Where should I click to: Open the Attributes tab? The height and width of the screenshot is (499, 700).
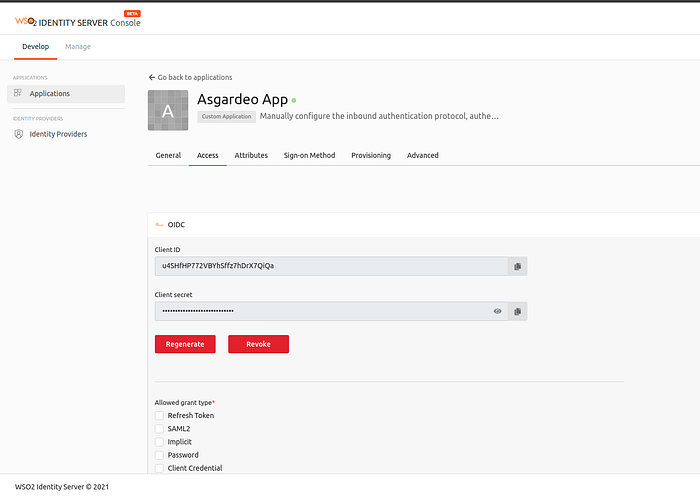251,155
